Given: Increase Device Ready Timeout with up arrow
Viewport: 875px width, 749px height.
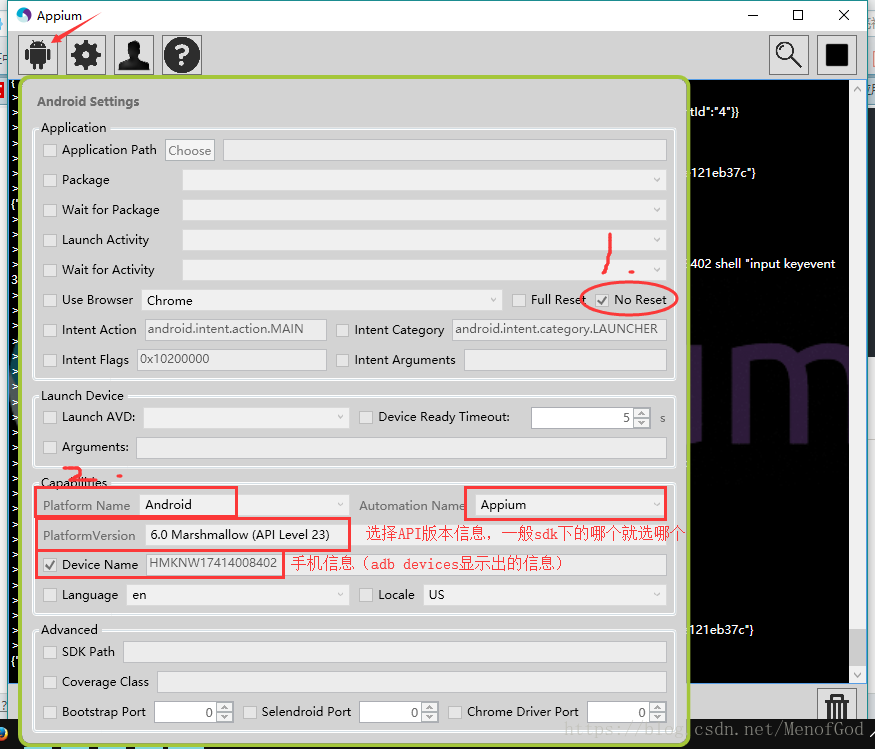Looking at the screenshot, I should click(x=642, y=414).
